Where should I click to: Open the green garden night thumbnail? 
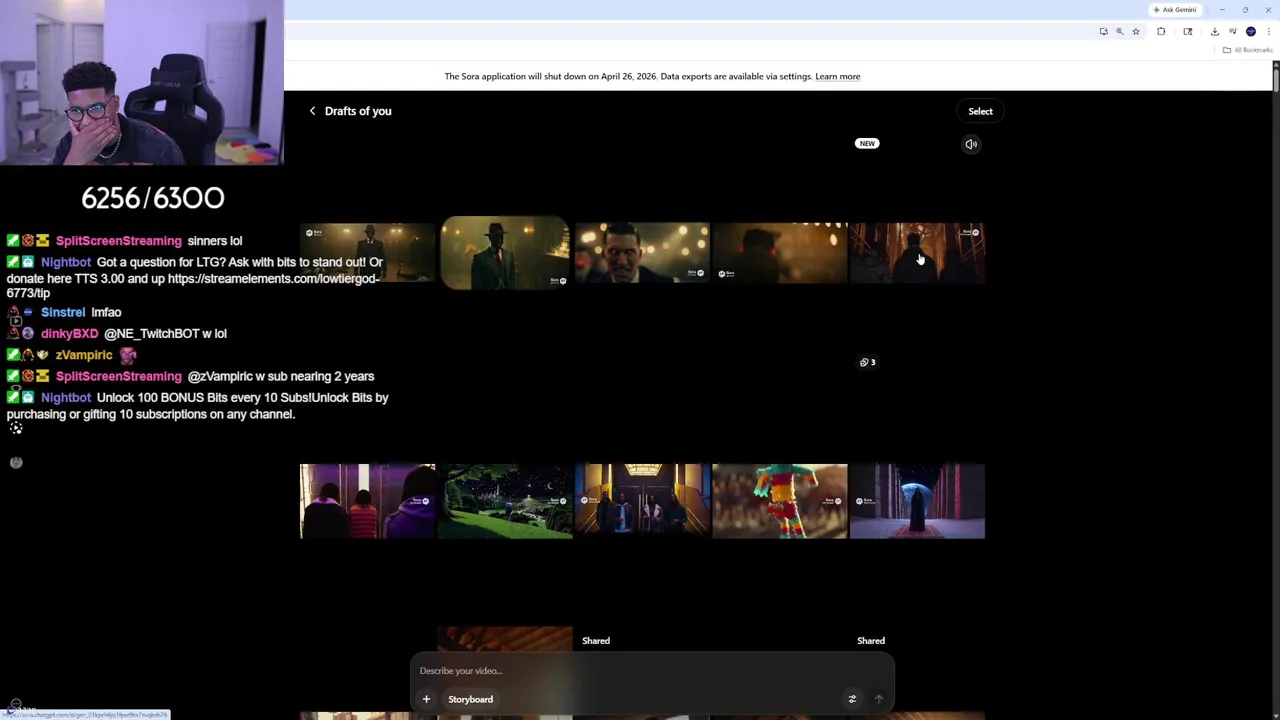(x=505, y=501)
